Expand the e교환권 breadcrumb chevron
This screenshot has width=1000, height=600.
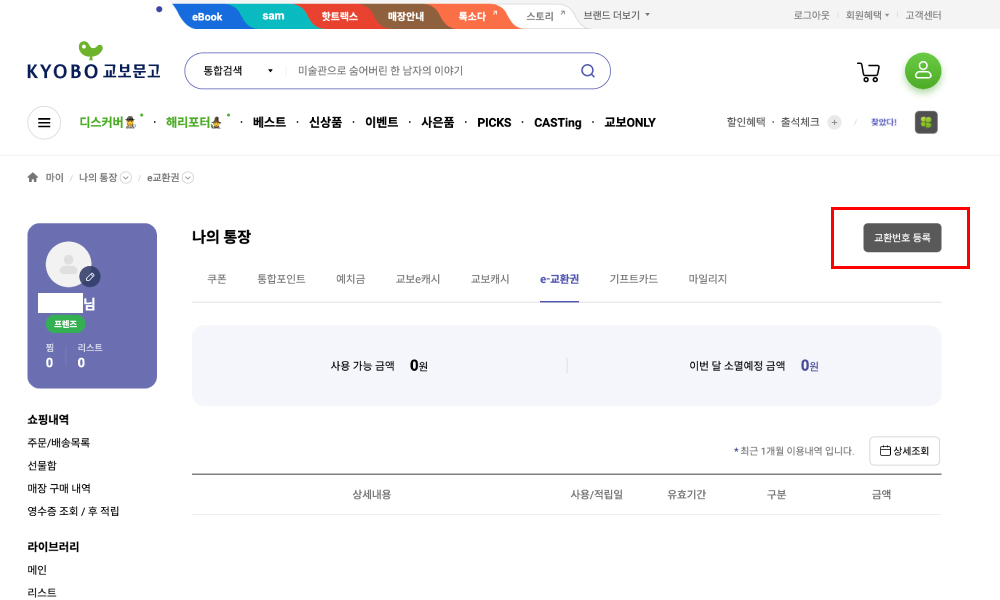188,178
